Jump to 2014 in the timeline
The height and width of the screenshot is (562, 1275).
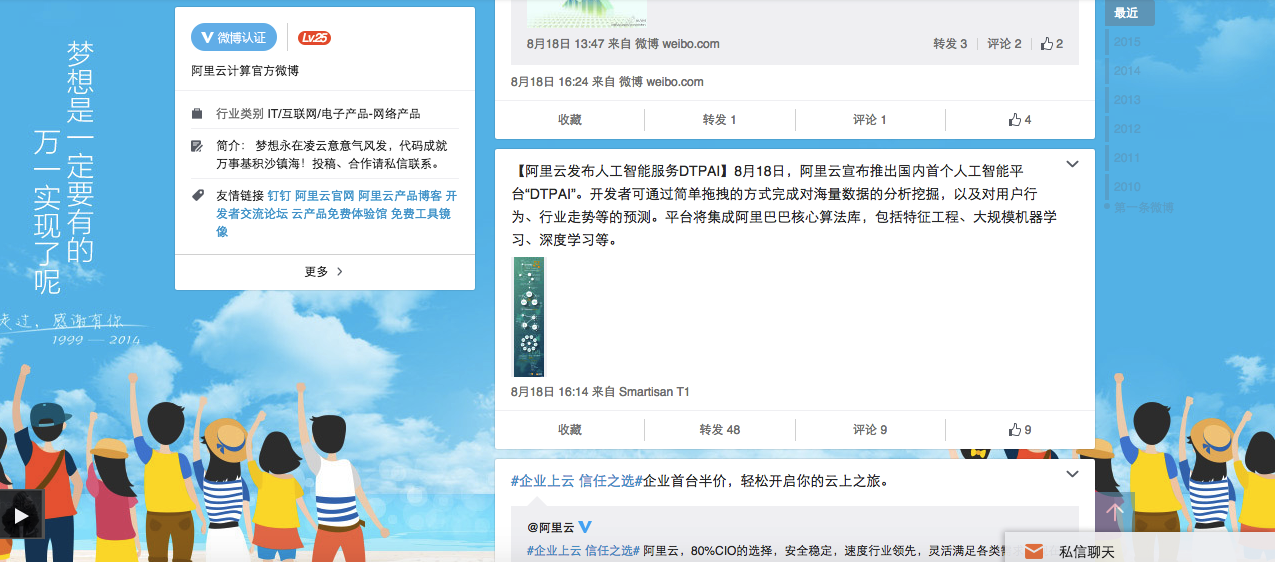(1127, 71)
